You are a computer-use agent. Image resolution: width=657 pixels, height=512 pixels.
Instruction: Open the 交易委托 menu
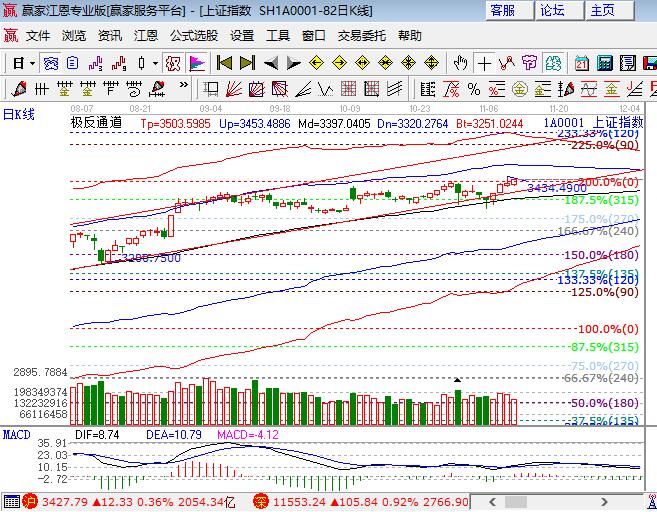(x=362, y=35)
